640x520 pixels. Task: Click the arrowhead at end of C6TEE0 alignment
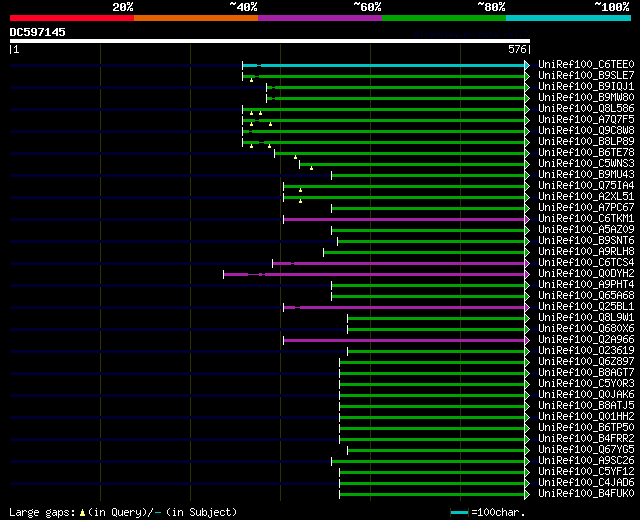pos(527,65)
